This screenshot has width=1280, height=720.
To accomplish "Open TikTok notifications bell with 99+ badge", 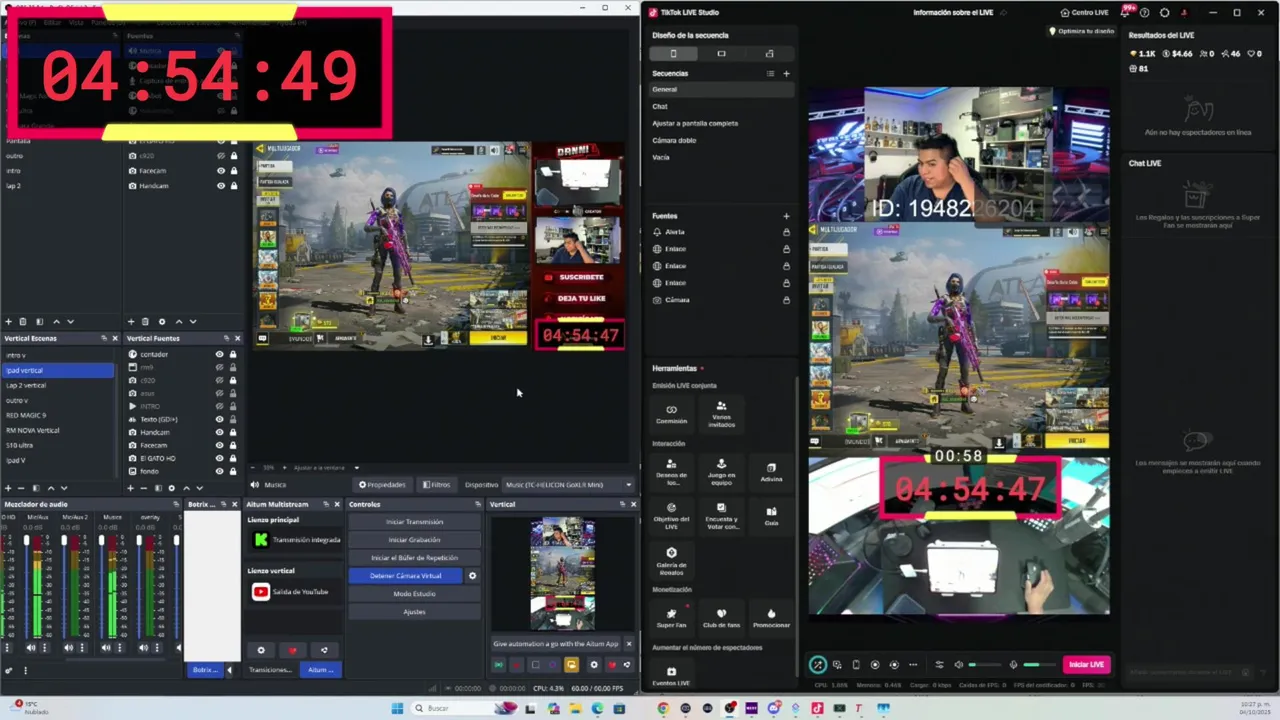I will point(1126,12).
